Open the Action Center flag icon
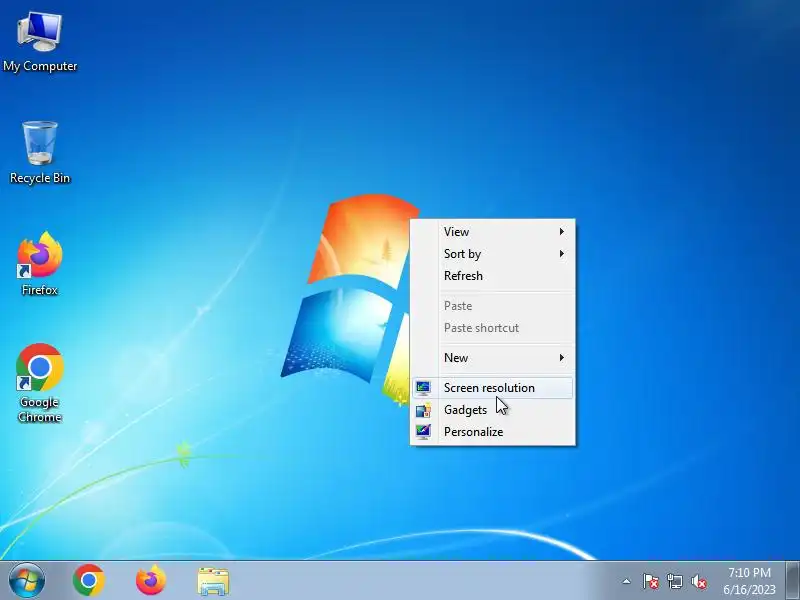Image resolution: width=800 pixels, height=600 pixels. pyautogui.click(x=650, y=581)
